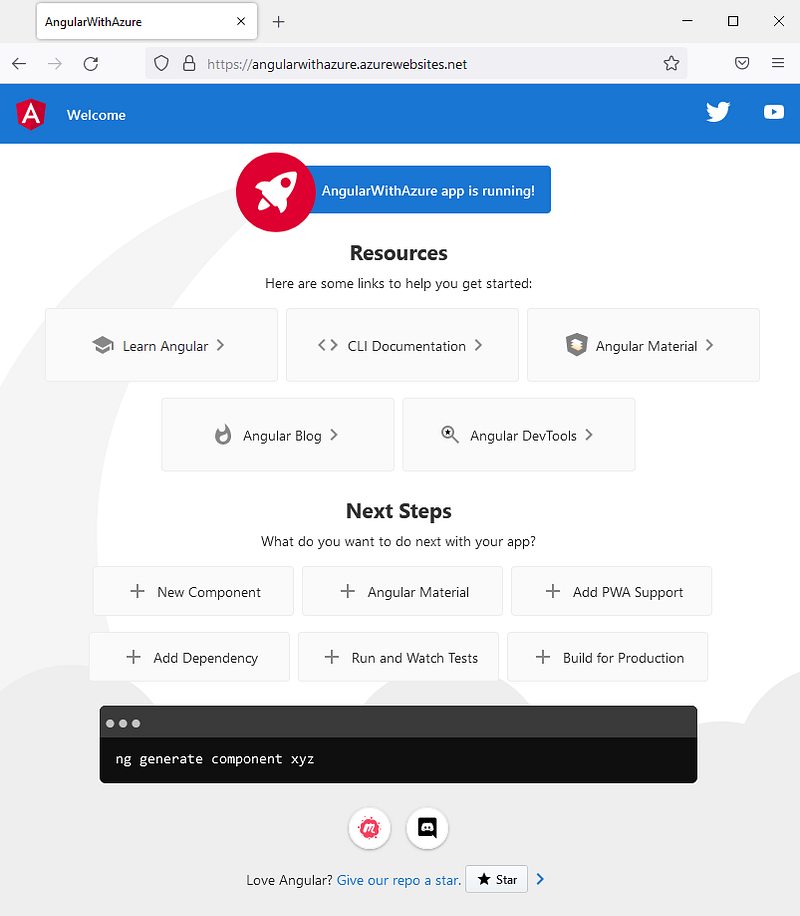Viewport: 800px width, 916px height.
Task: Click the Angular Material shield icon
Action: 576,345
